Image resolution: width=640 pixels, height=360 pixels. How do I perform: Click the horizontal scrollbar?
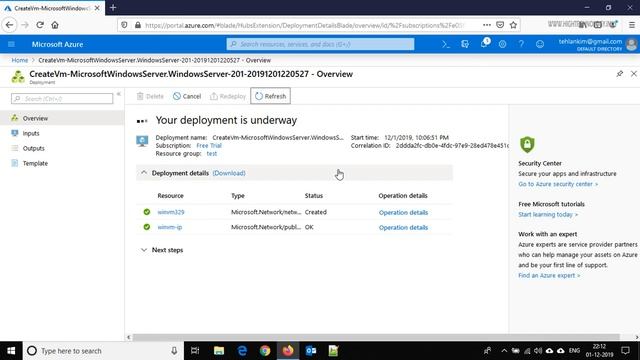click(x=376, y=337)
